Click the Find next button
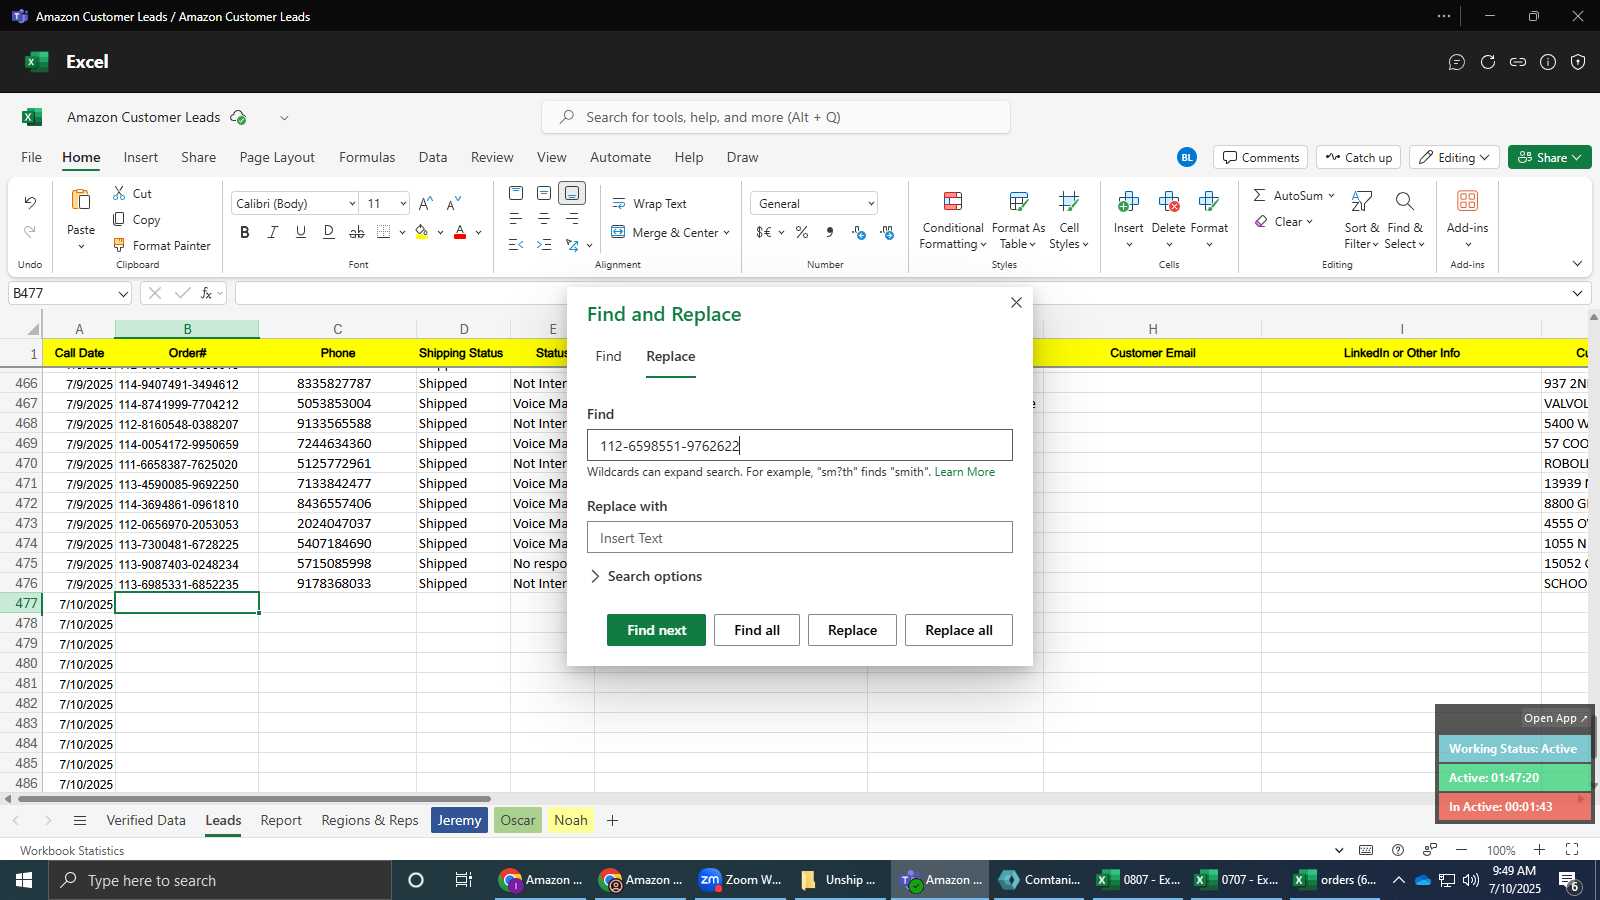1600x900 pixels. tap(656, 630)
